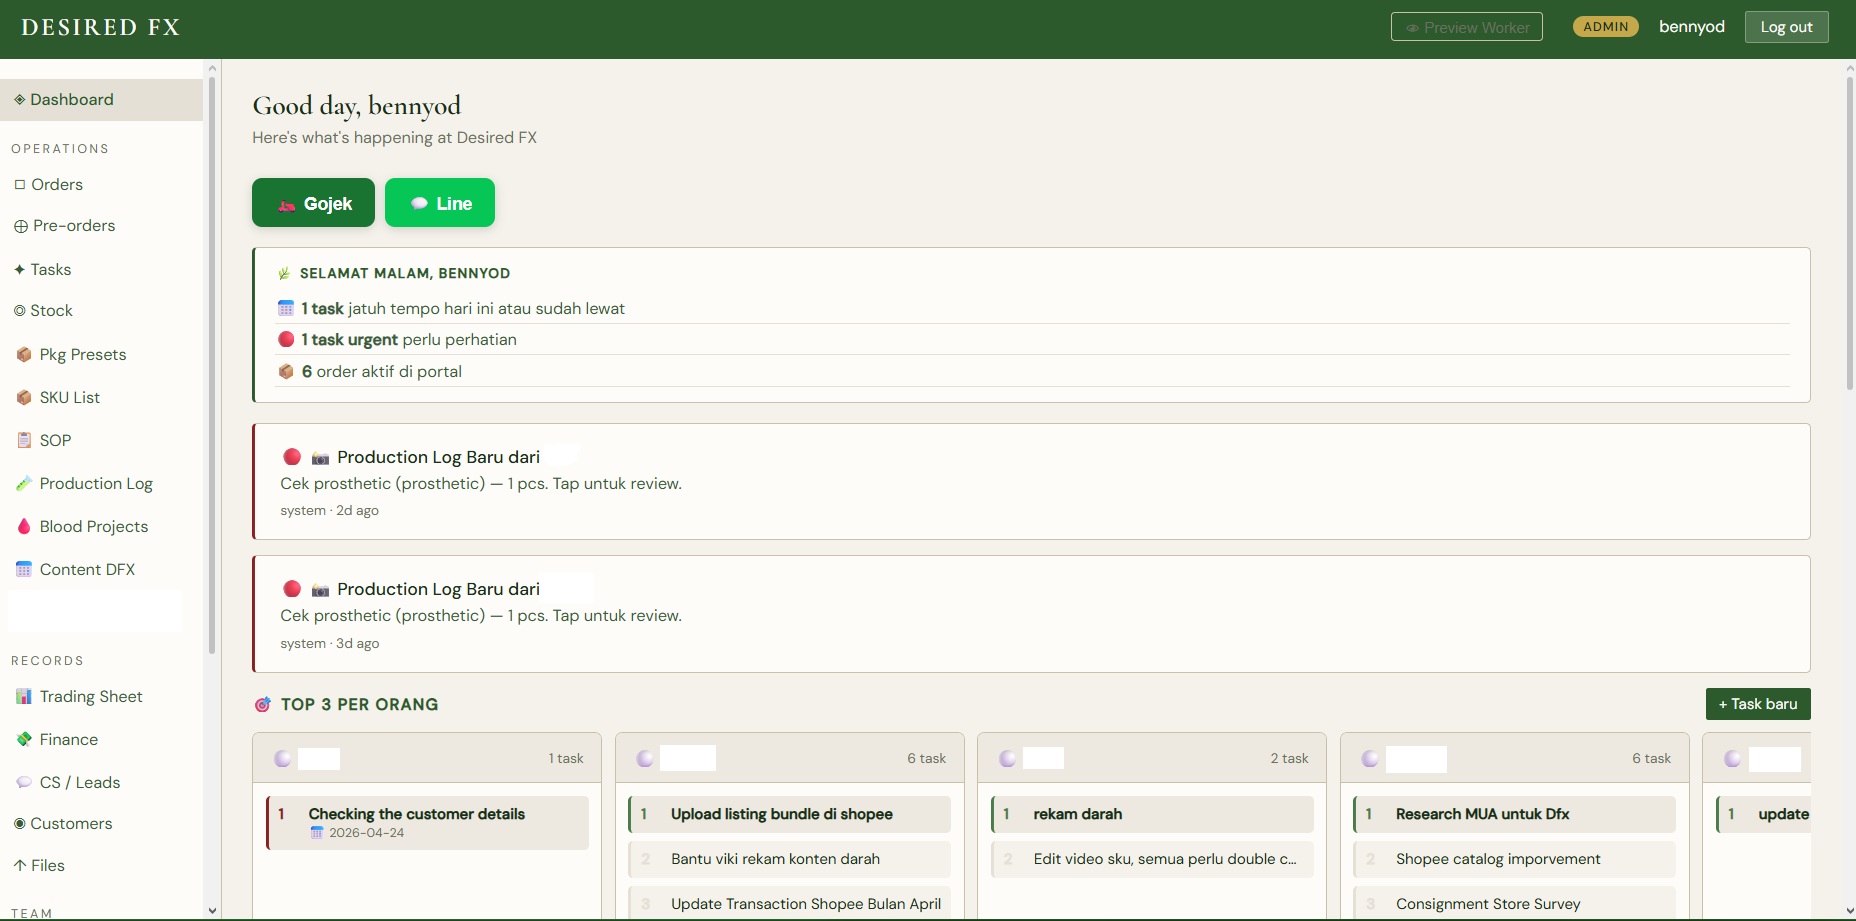This screenshot has height=921, width=1856.
Task: Open the Production Log notification from 2d ago
Action: click(x=1031, y=482)
